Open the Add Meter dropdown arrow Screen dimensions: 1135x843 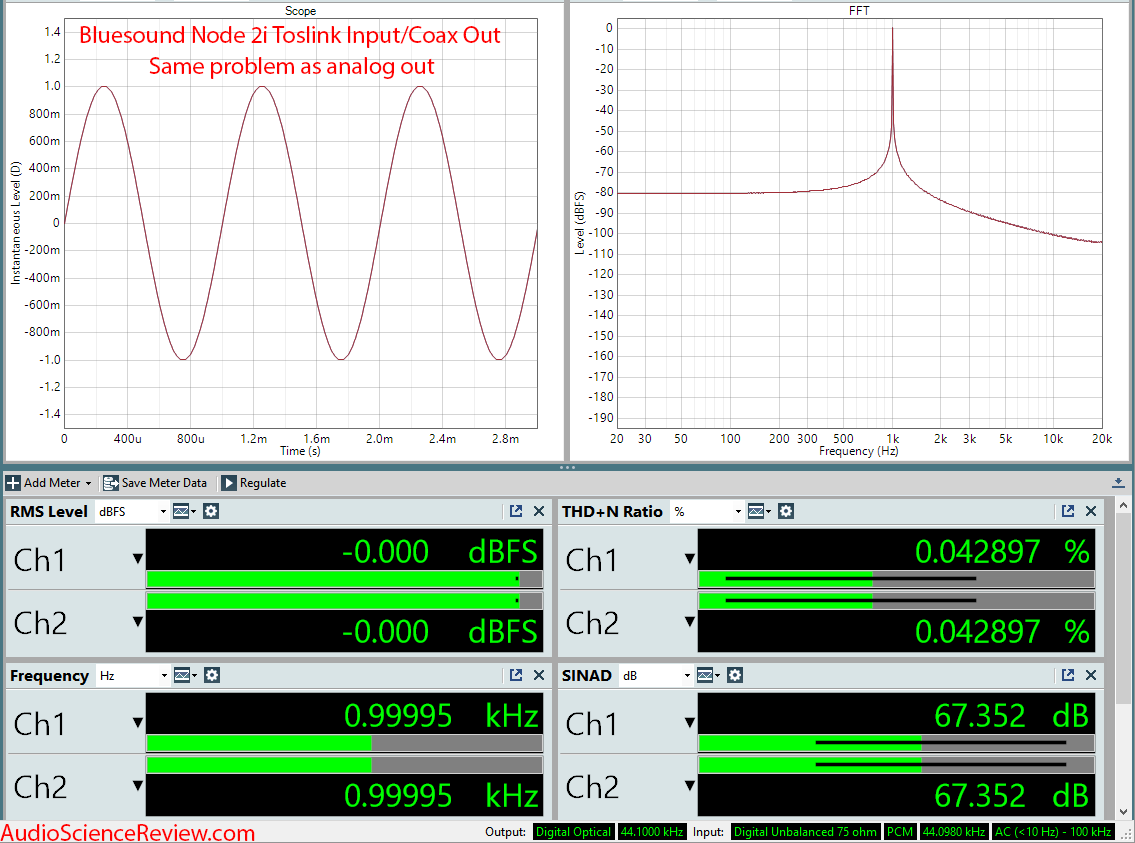[88, 483]
